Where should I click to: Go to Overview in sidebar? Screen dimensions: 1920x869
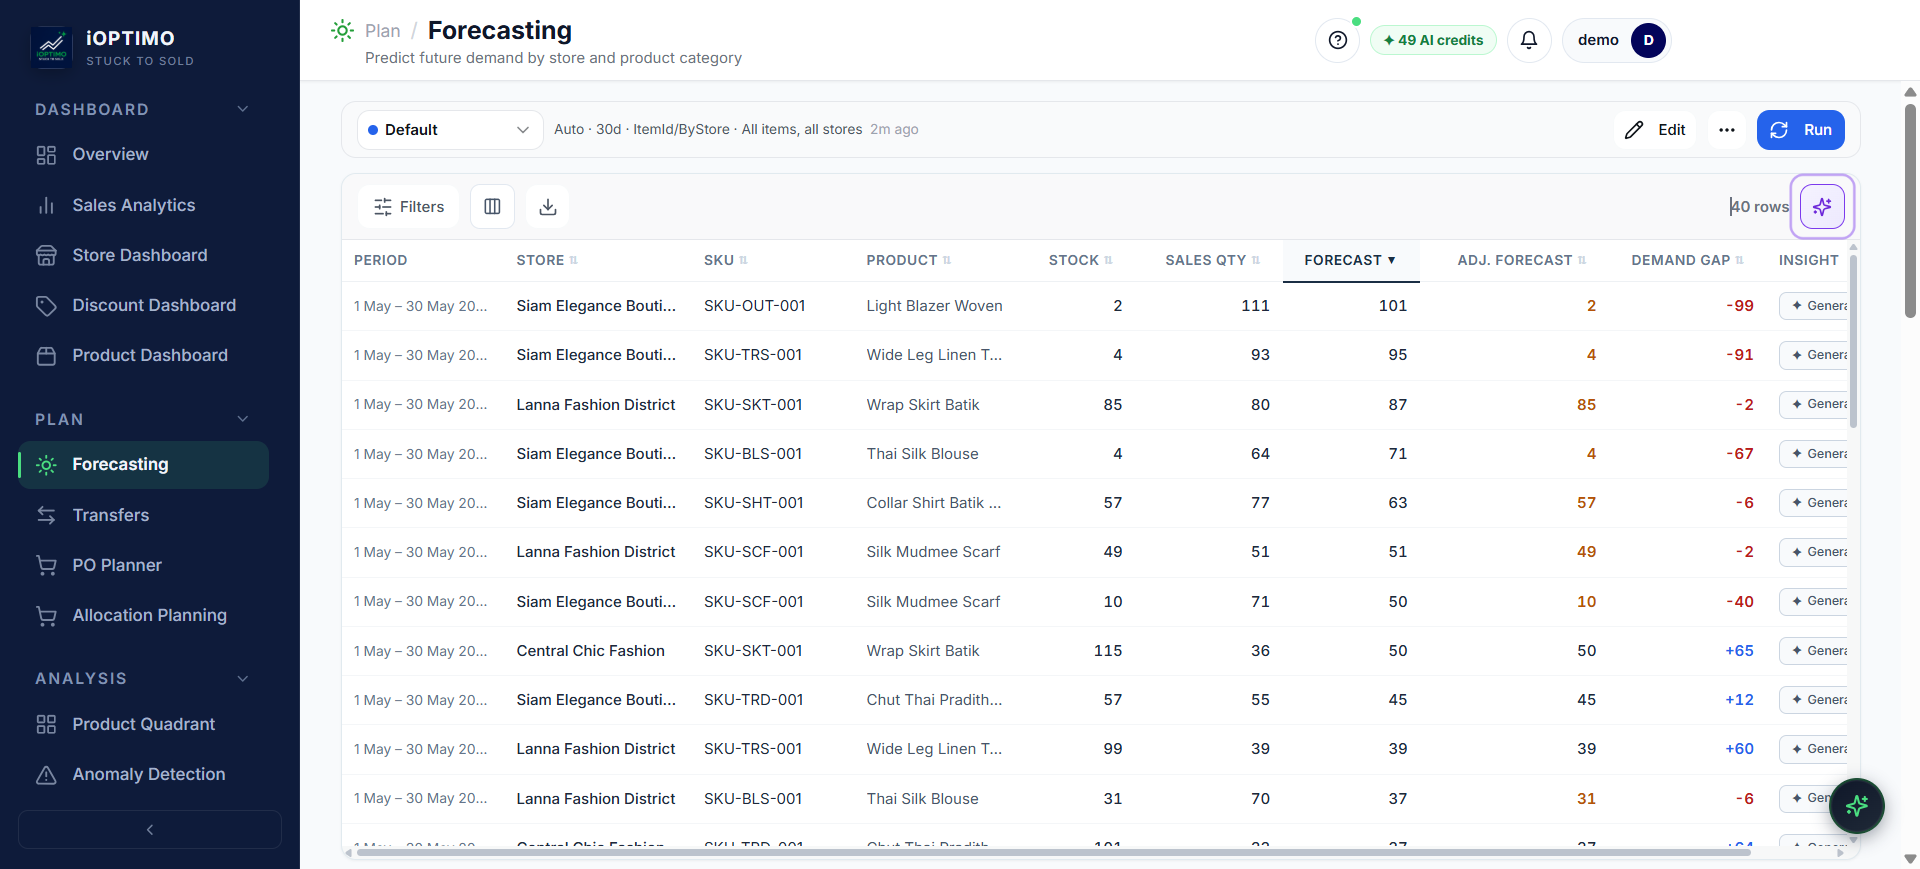click(x=143, y=155)
